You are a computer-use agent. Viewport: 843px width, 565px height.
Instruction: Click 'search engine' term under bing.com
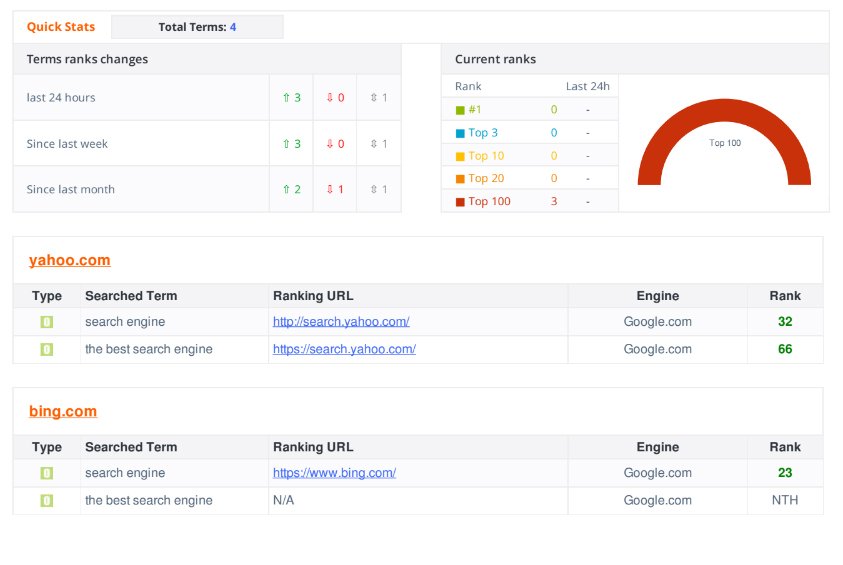(x=125, y=473)
